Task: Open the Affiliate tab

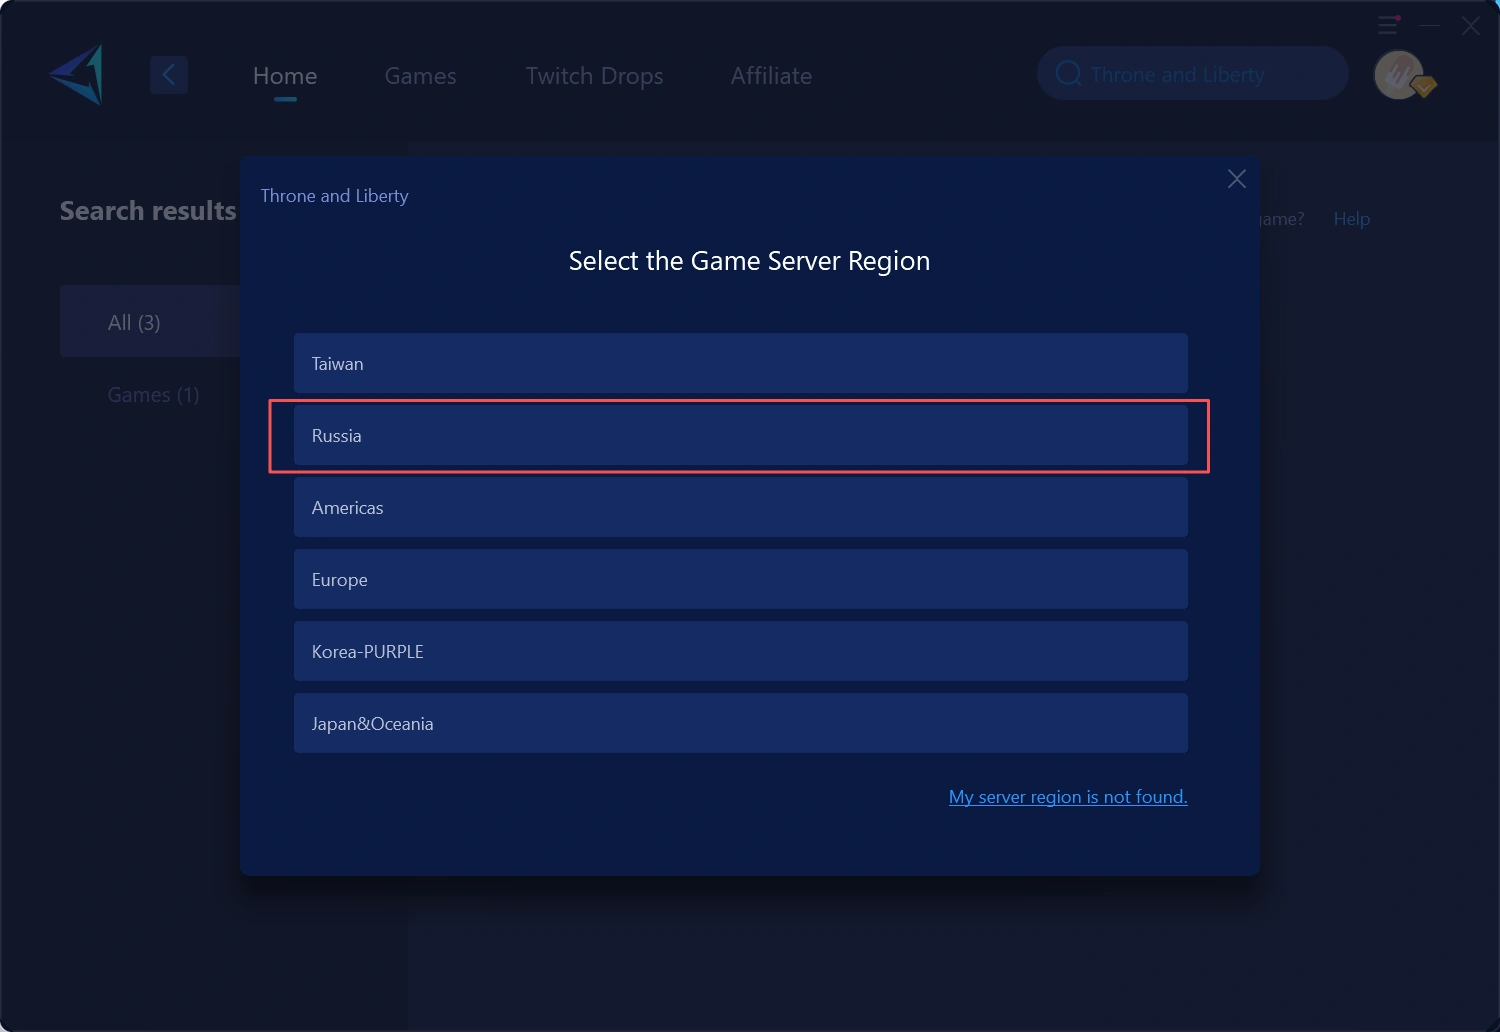Action: click(771, 76)
